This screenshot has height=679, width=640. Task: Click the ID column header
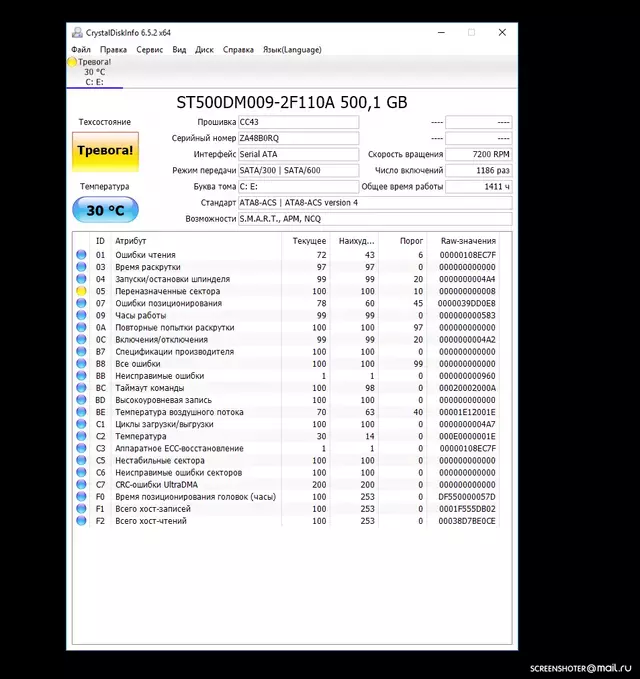click(100, 241)
